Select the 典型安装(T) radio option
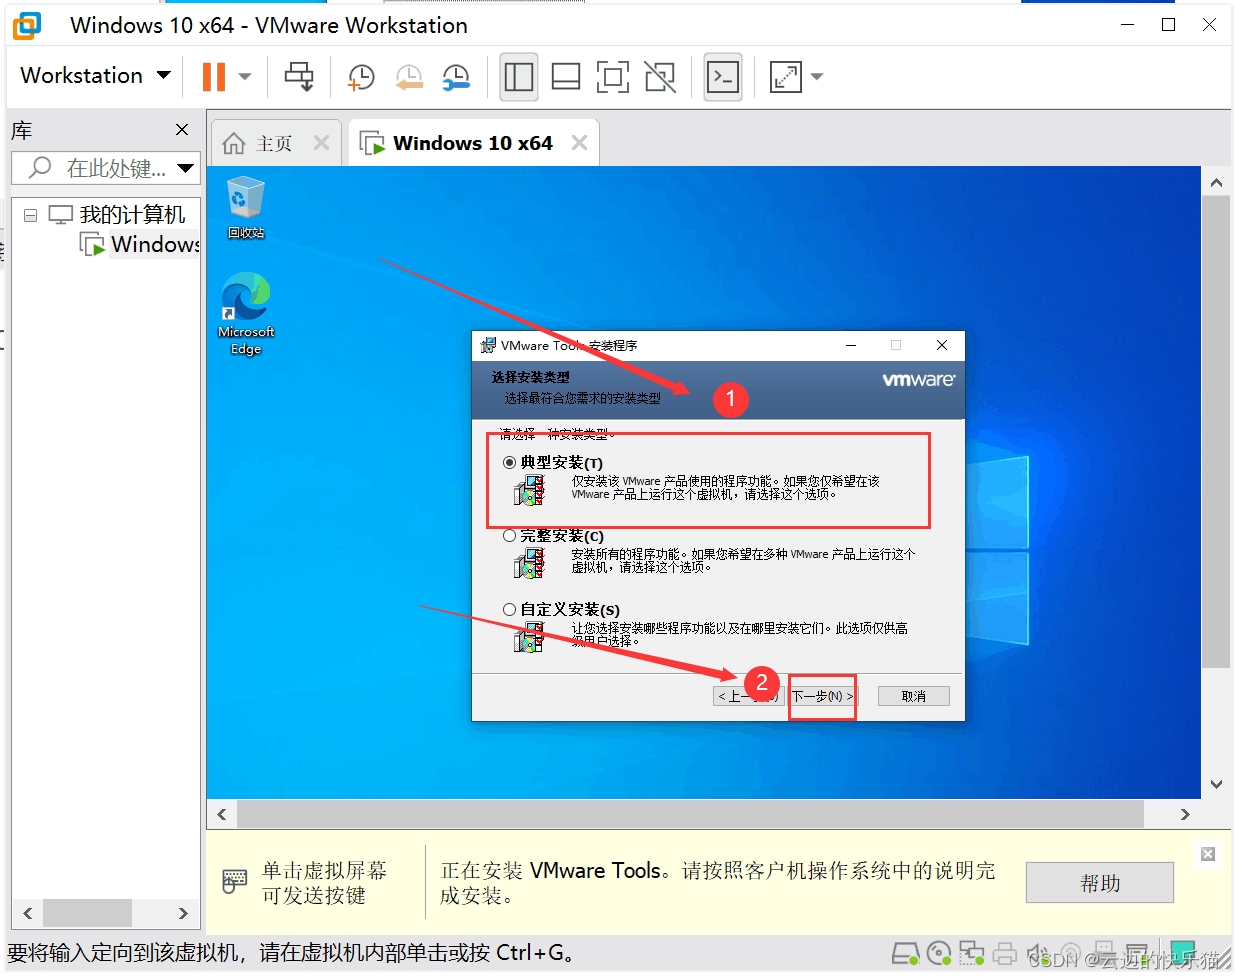 [510, 462]
